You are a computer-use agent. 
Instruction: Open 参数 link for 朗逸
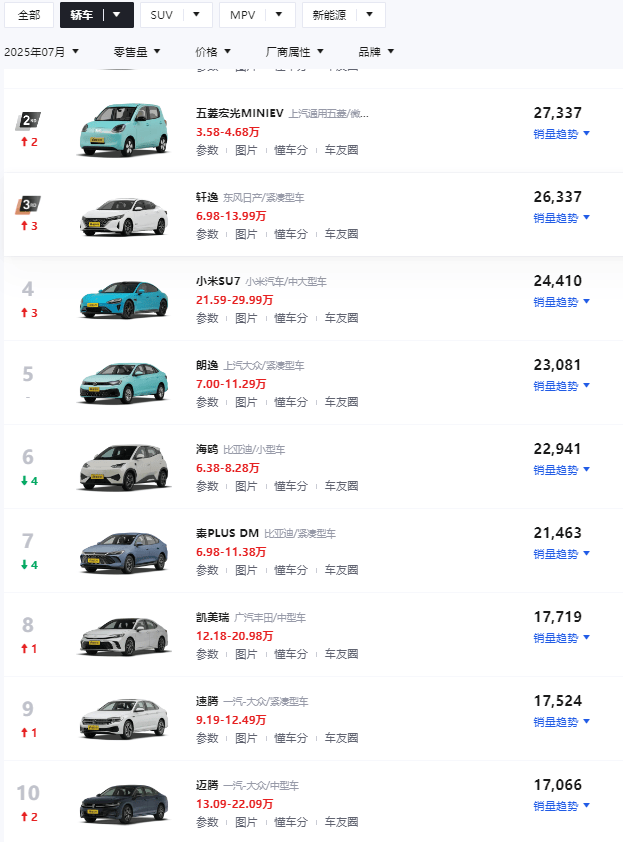click(207, 402)
